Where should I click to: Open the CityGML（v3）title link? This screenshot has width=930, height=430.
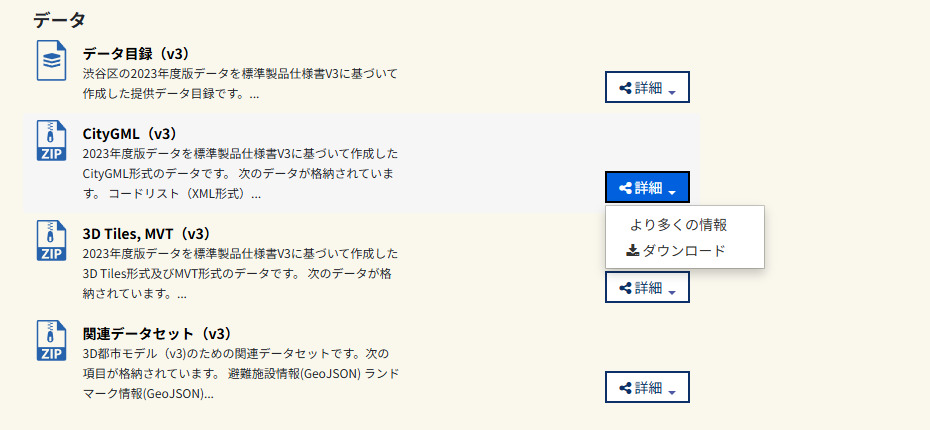pyautogui.click(x=132, y=134)
